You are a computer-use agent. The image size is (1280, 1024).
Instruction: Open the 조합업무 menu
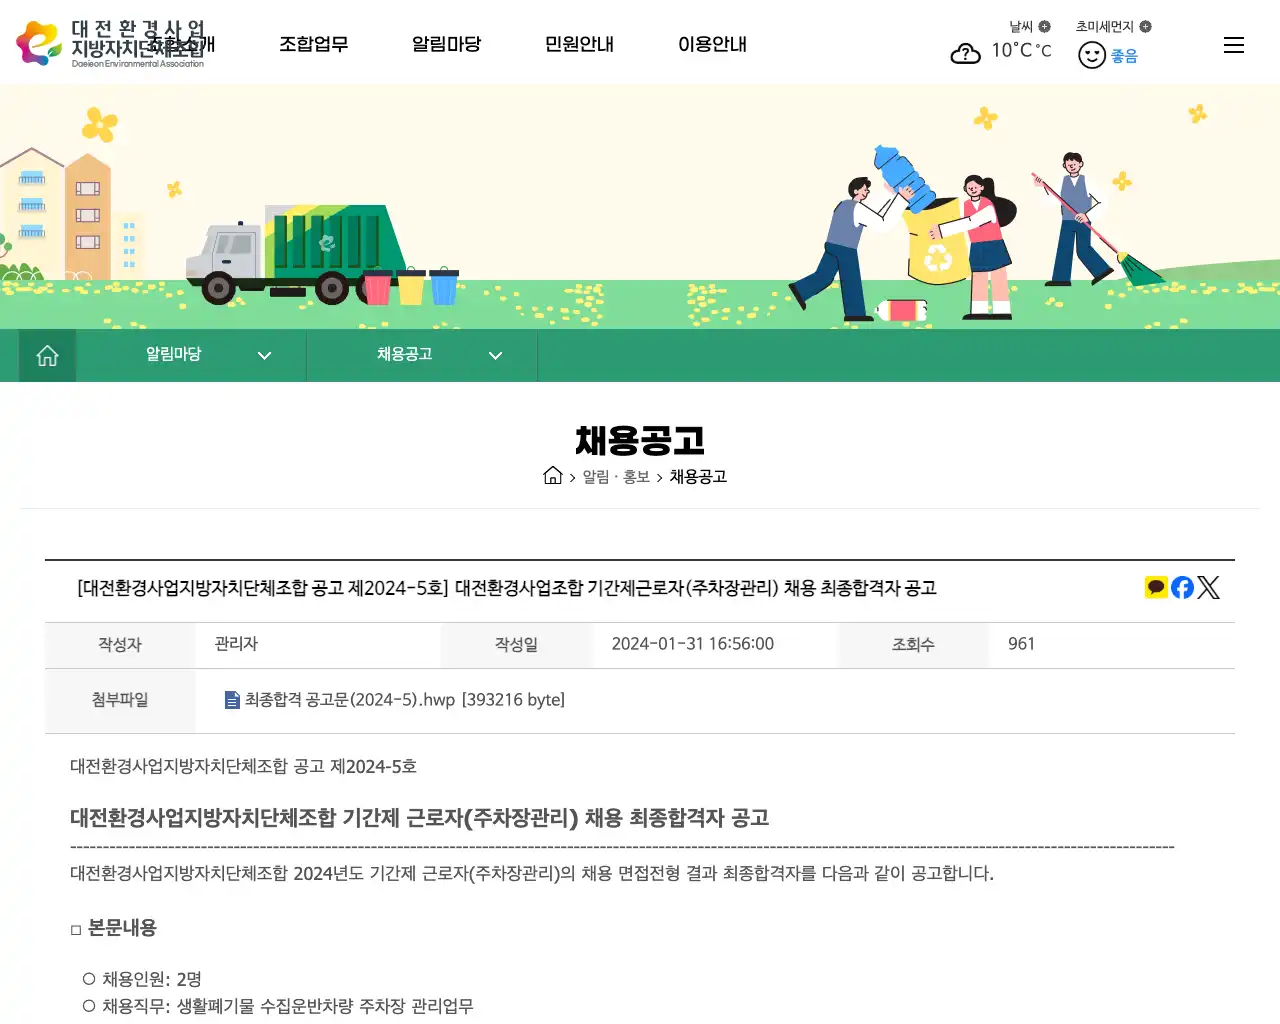pyautogui.click(x=314, y=44)
